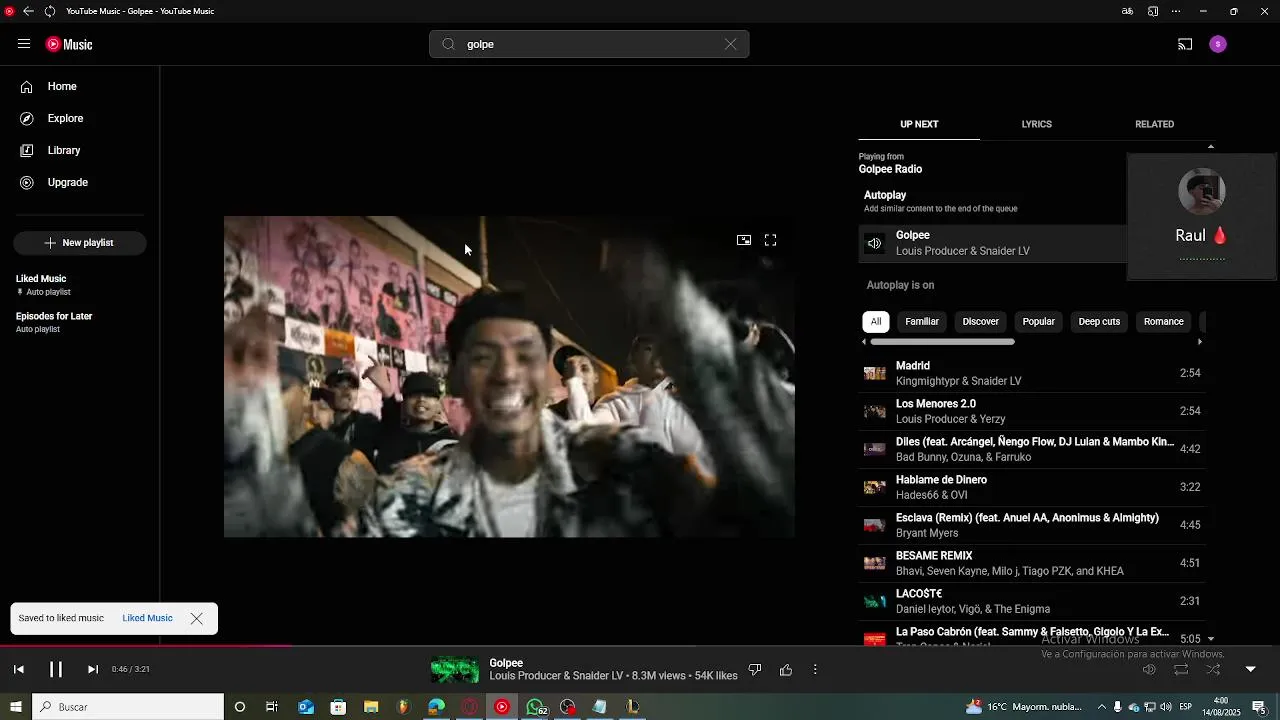Click the taskbar Buscar search box
Viewport: 1280px width, 720px height.
pyautogui.click(x=128, y=707)
